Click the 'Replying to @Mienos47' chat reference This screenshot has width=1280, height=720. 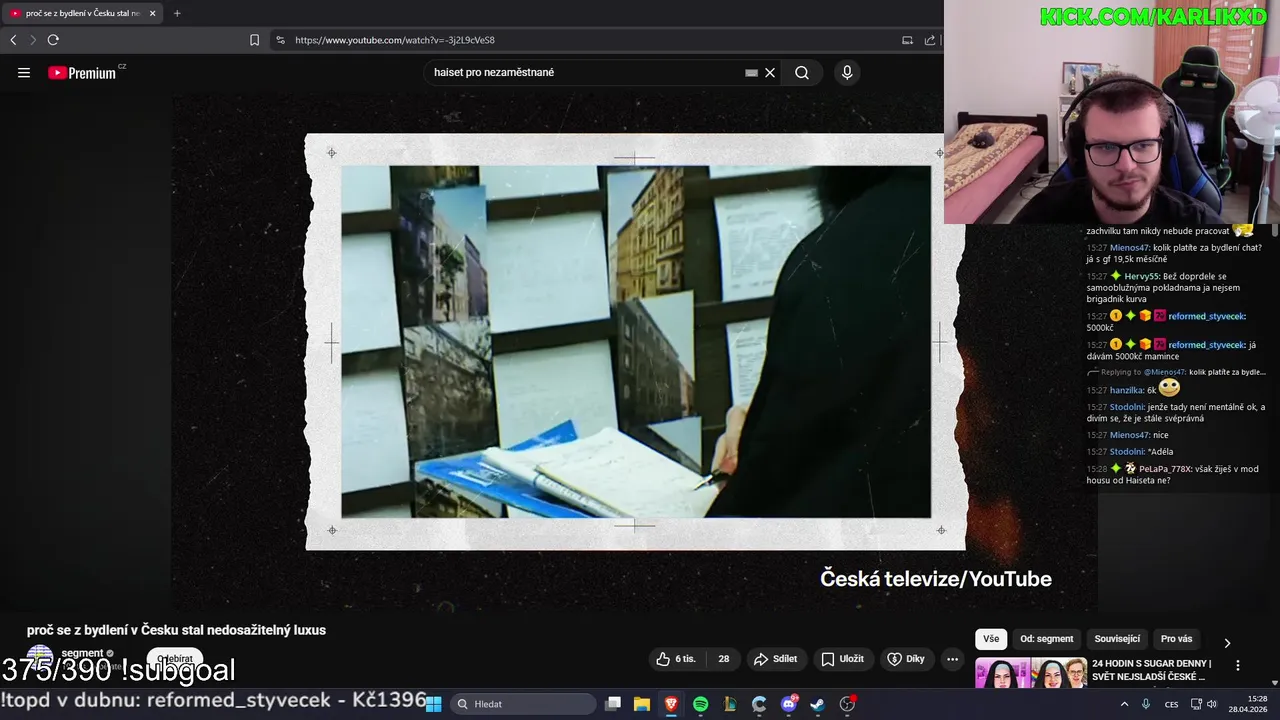[x=1176, y=372]
